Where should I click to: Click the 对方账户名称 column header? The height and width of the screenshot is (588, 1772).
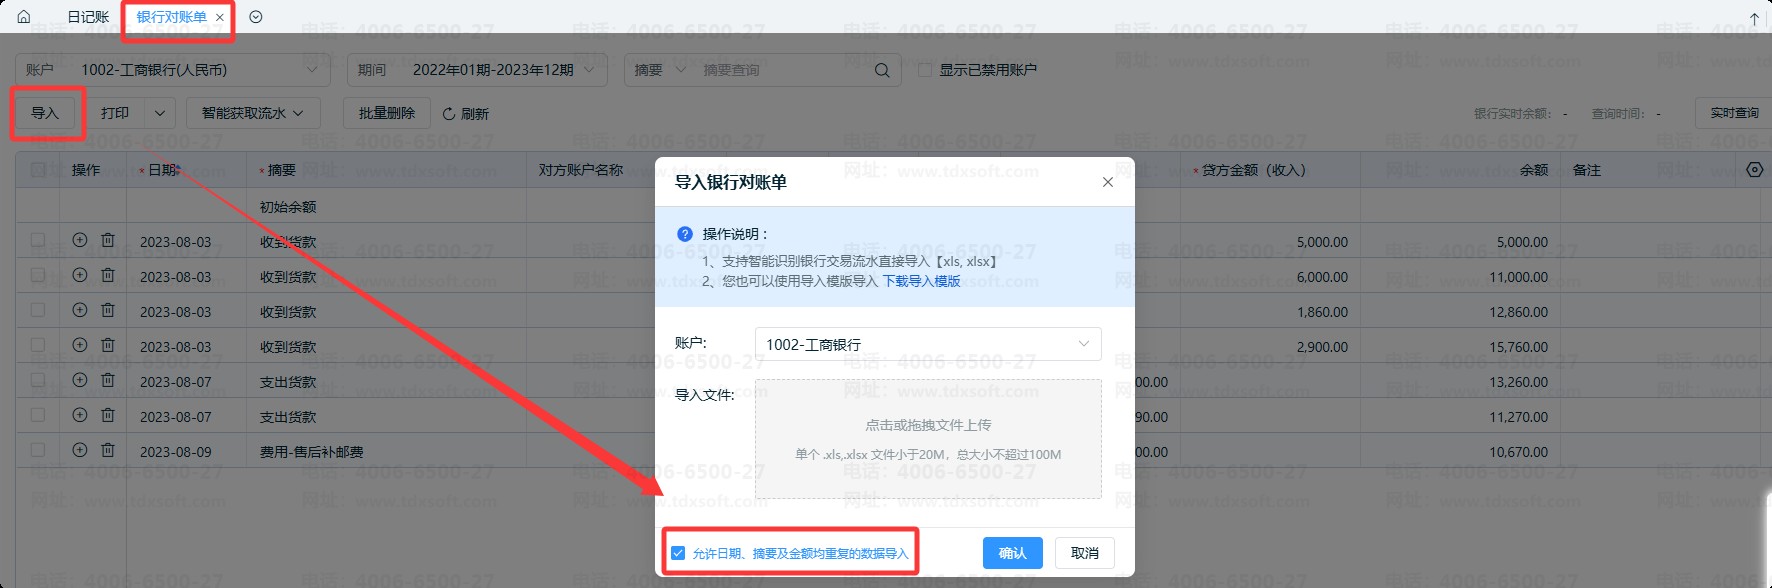(x=581, y=170)
